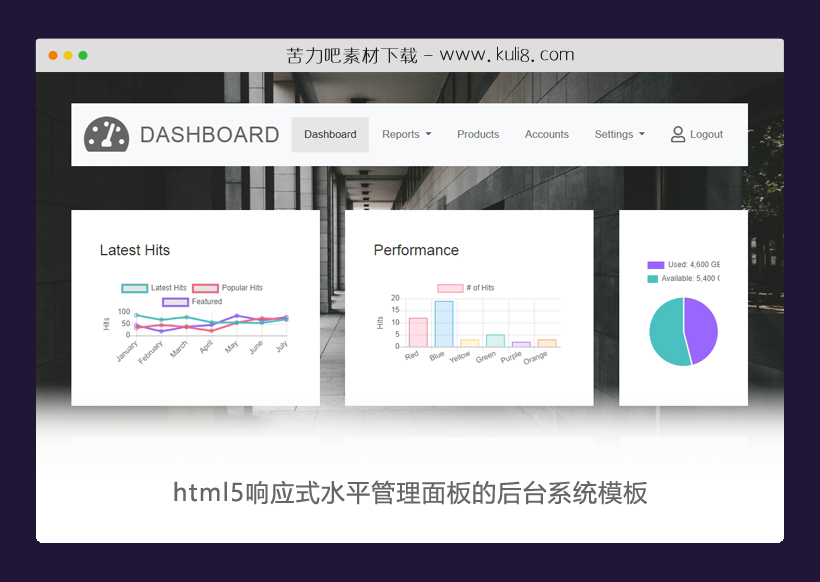Screen dimensions: 820x582
Task: Click the orange window control dot
Action: point(52,56)
